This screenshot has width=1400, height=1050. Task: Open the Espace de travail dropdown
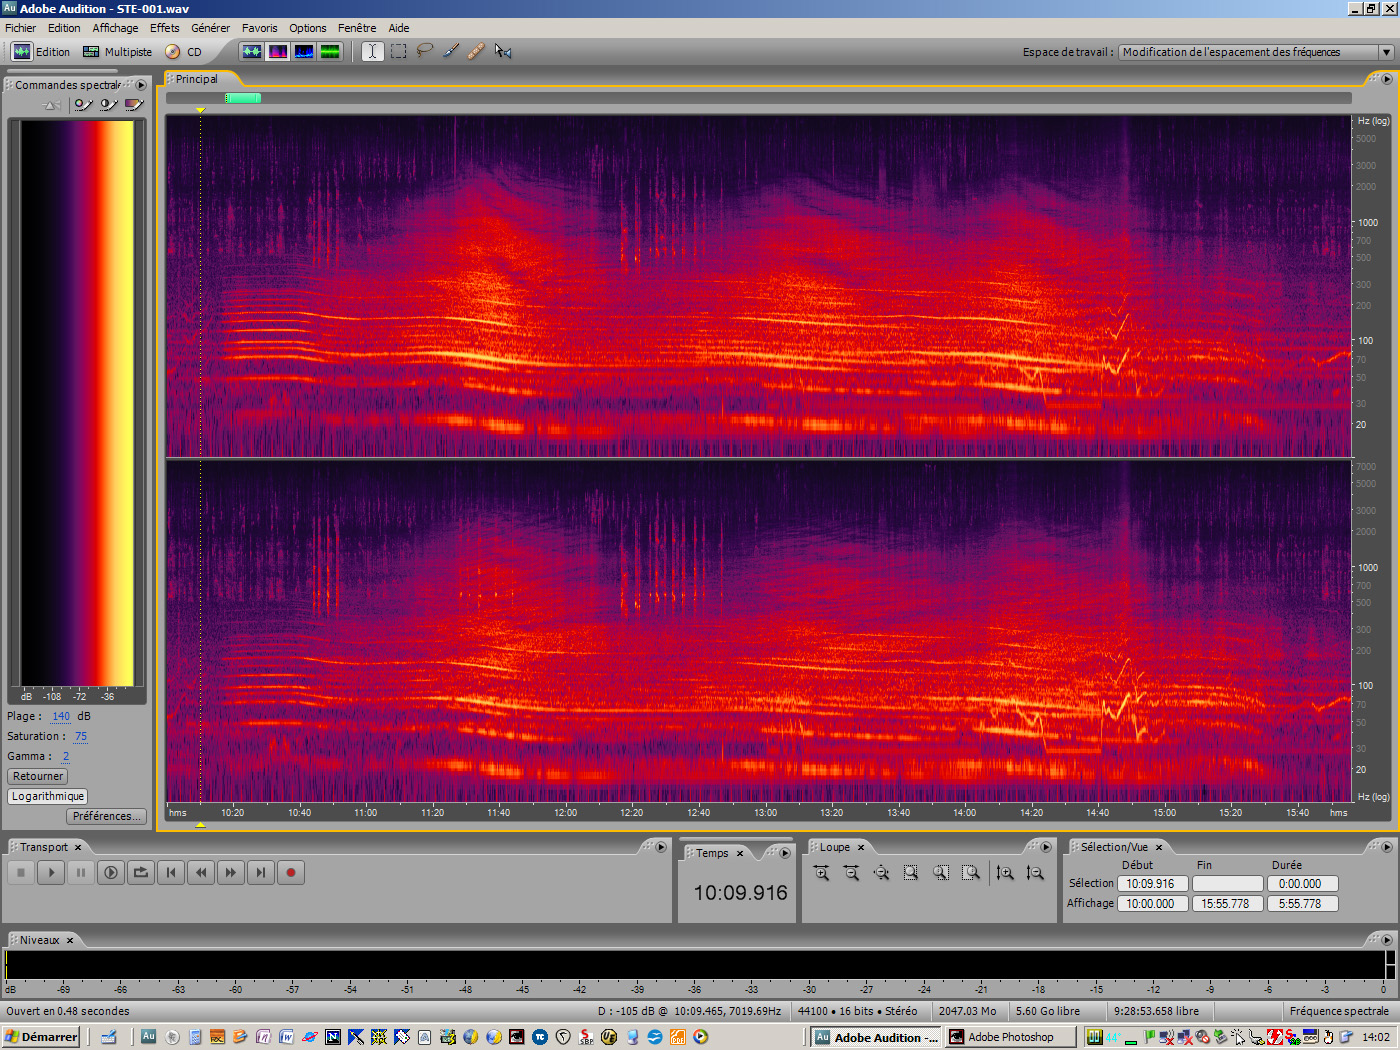pos(1386,52)
